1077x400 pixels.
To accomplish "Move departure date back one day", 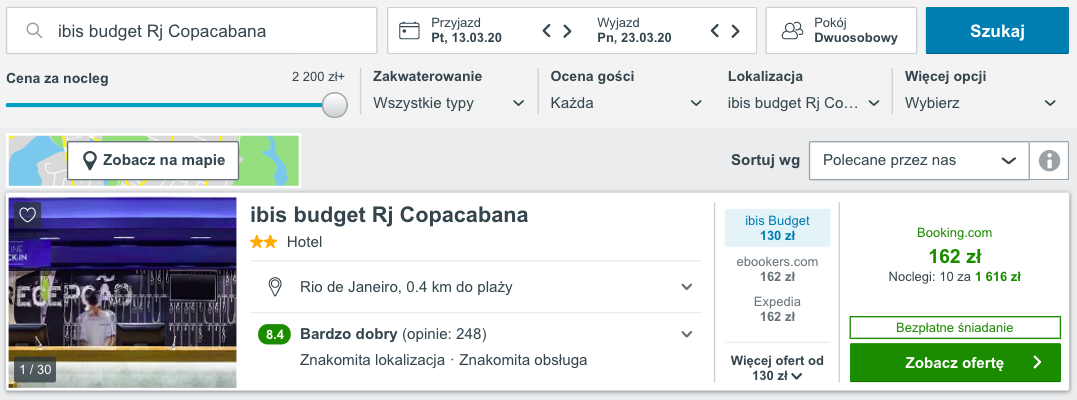I will coord(715,31).
